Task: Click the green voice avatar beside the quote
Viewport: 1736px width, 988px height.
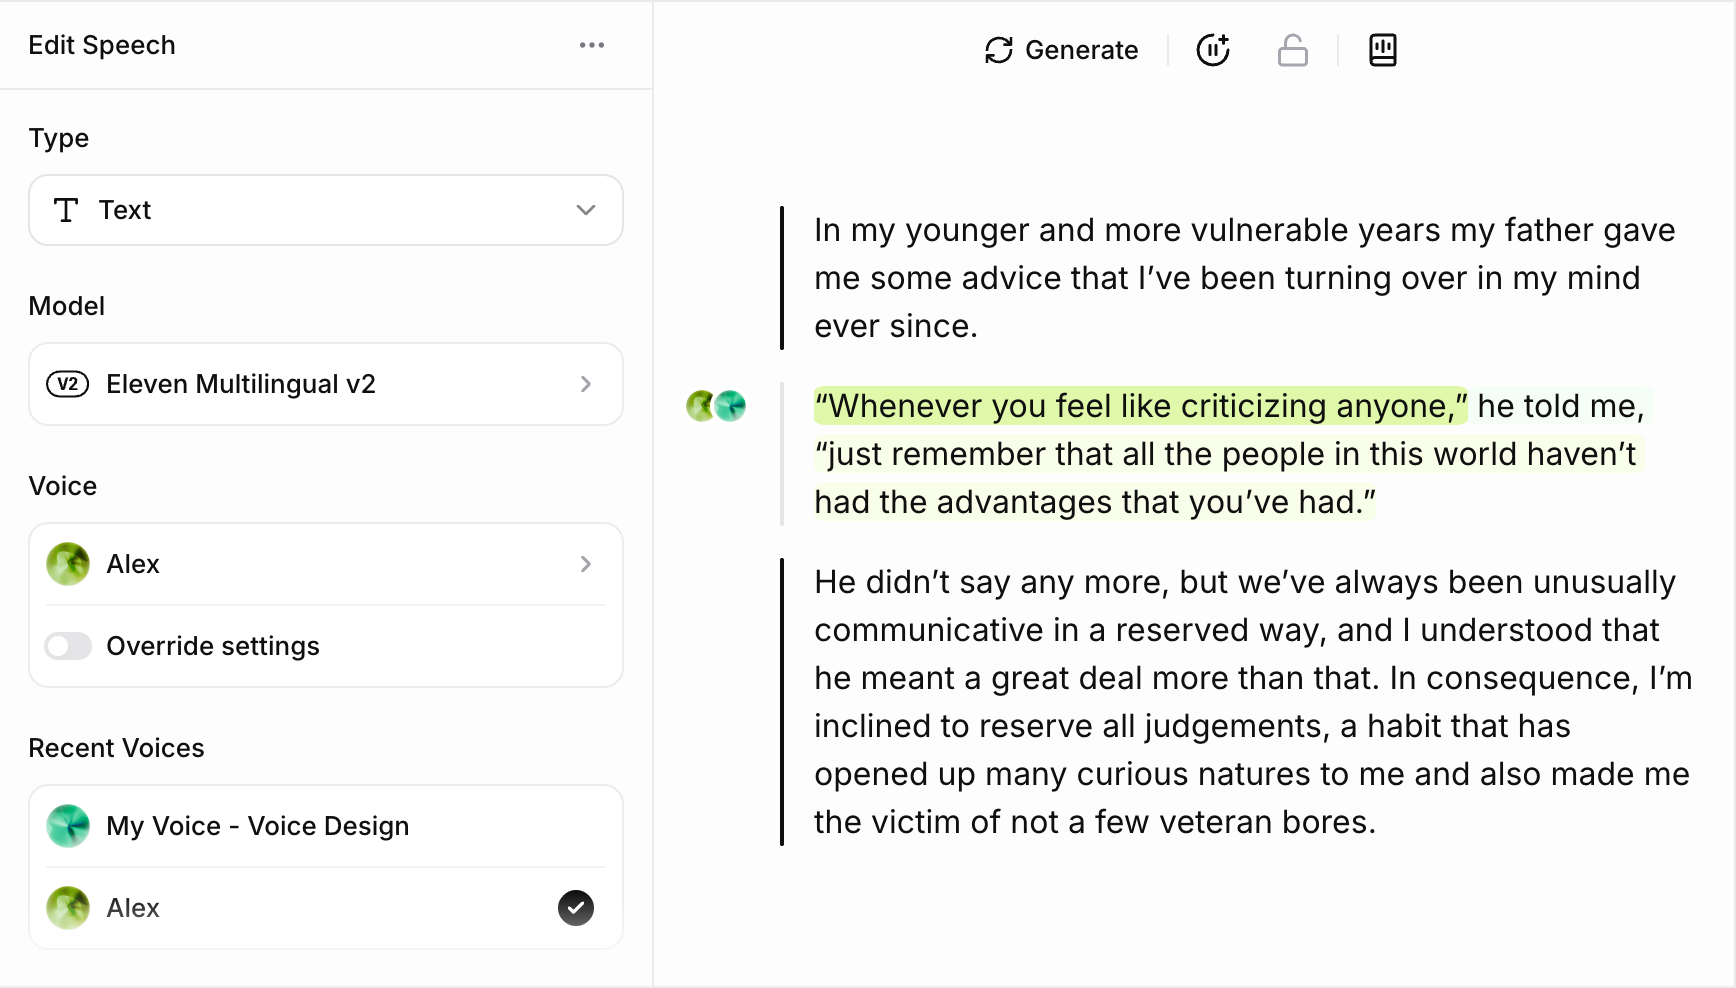Action: click(x=699, y=406)
